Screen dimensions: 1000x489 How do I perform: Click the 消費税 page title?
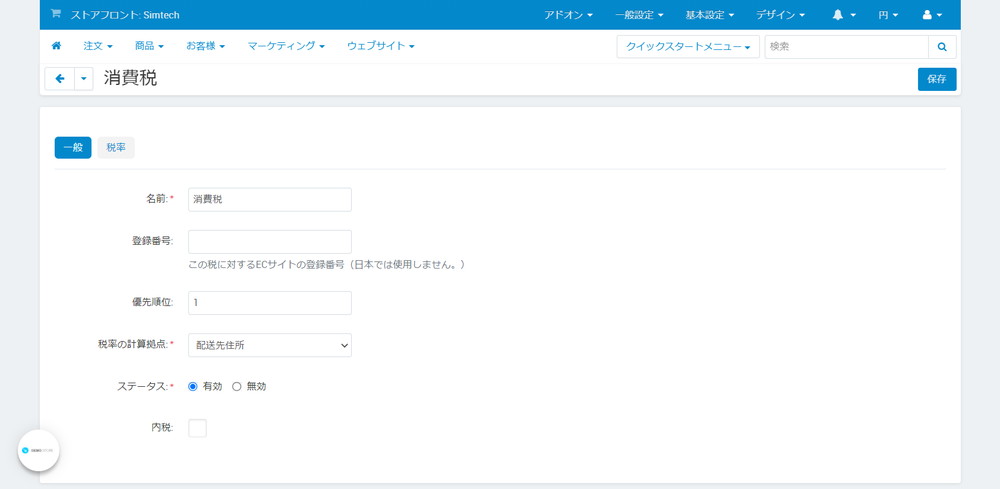[x=130, y=78]
